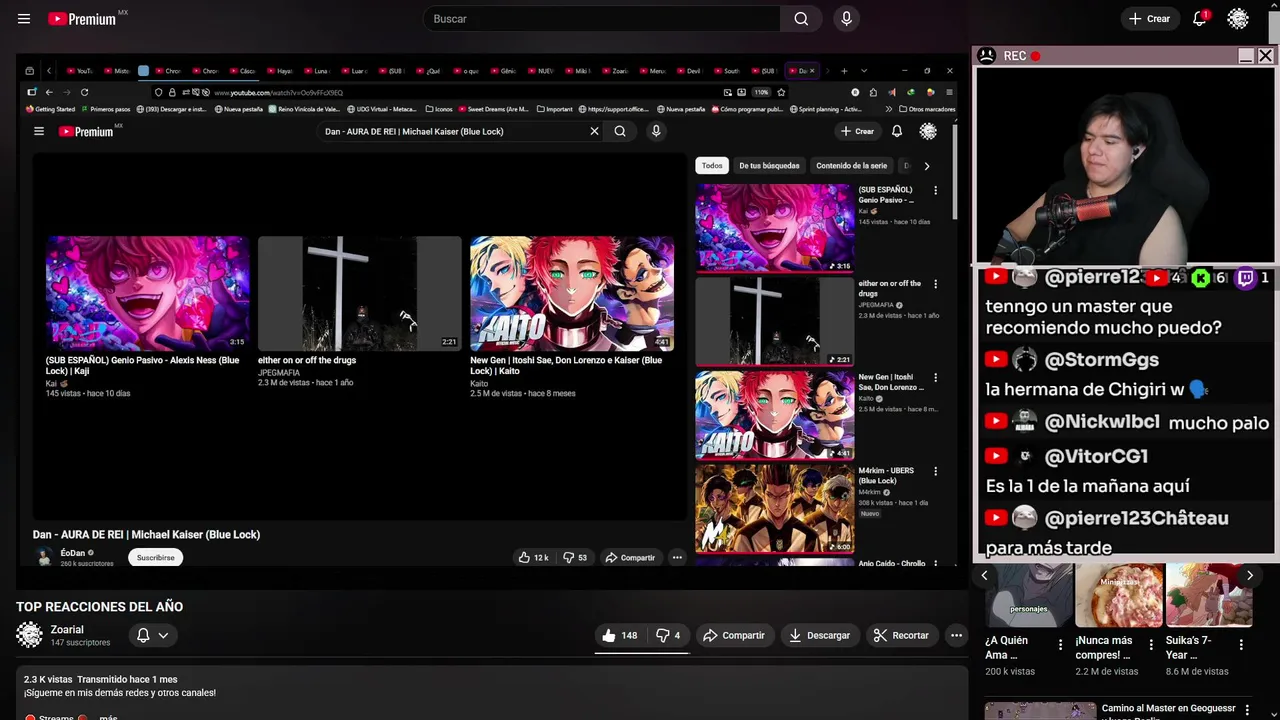Download the video via Descargar
Image resolution: width=1280 pixels, height=720 pixels.
coord(819,635)
